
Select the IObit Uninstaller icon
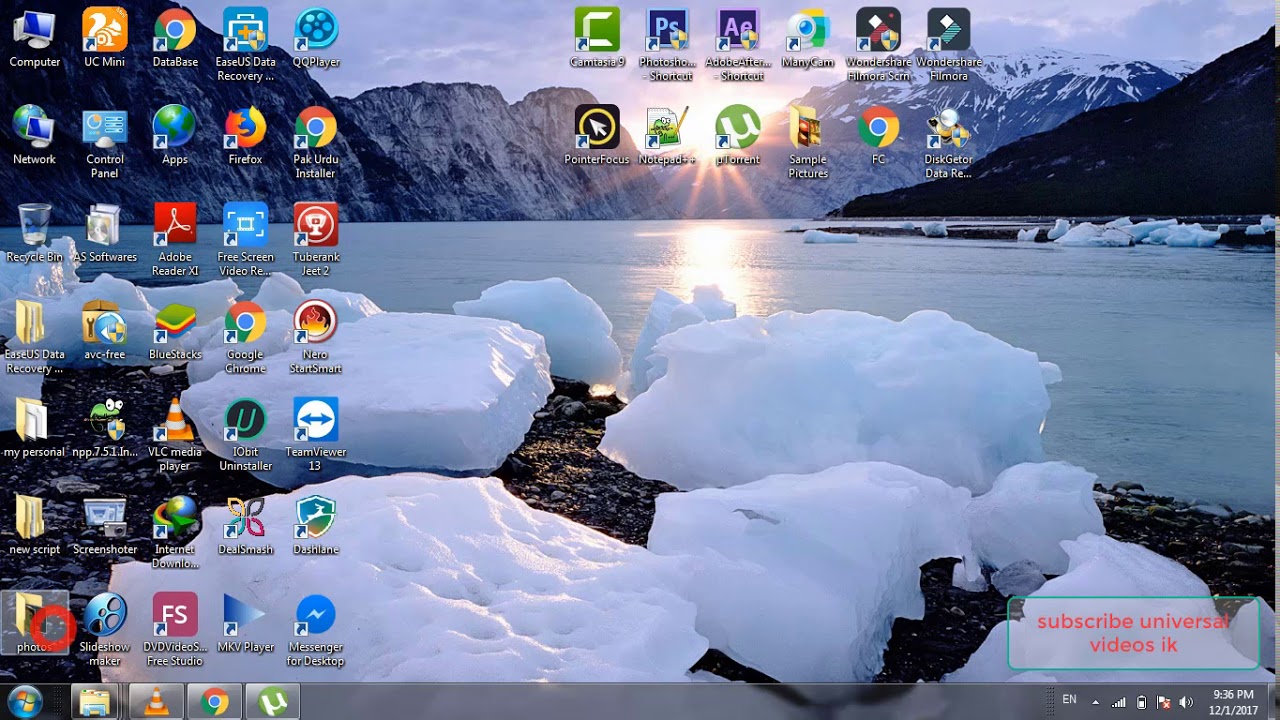tap(245, 420)
